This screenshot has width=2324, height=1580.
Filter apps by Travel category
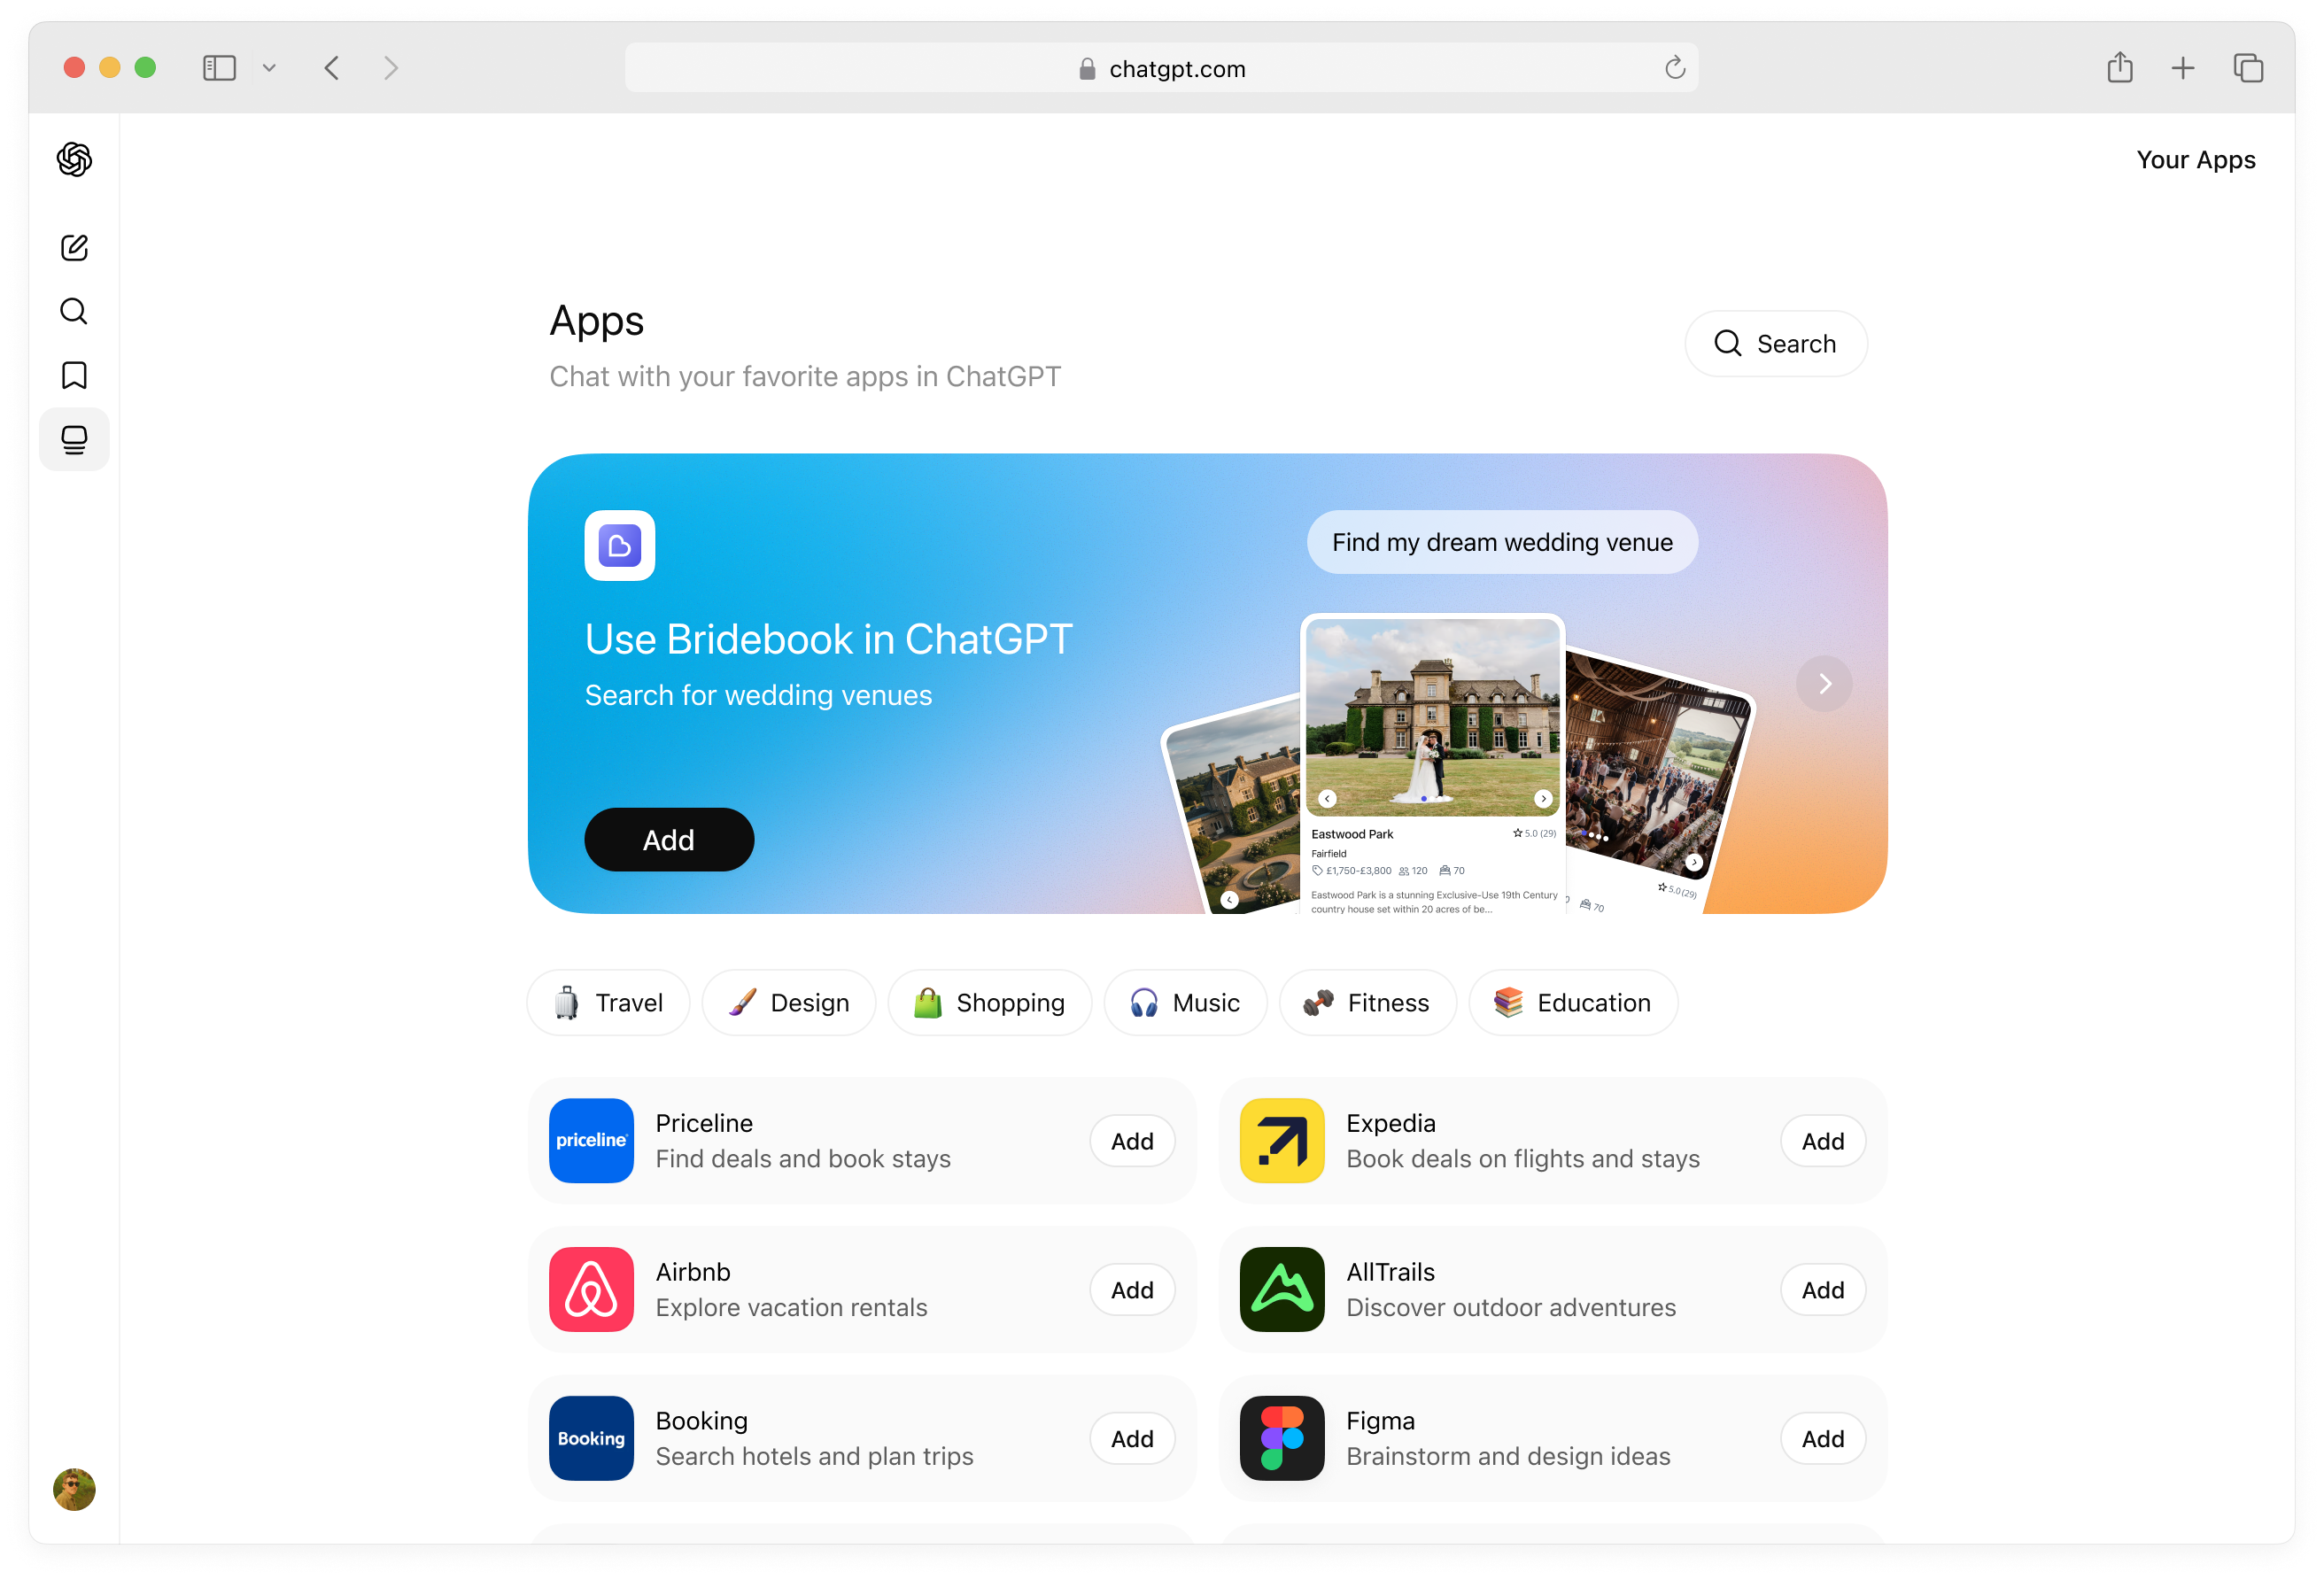[x=608, y=1002]
